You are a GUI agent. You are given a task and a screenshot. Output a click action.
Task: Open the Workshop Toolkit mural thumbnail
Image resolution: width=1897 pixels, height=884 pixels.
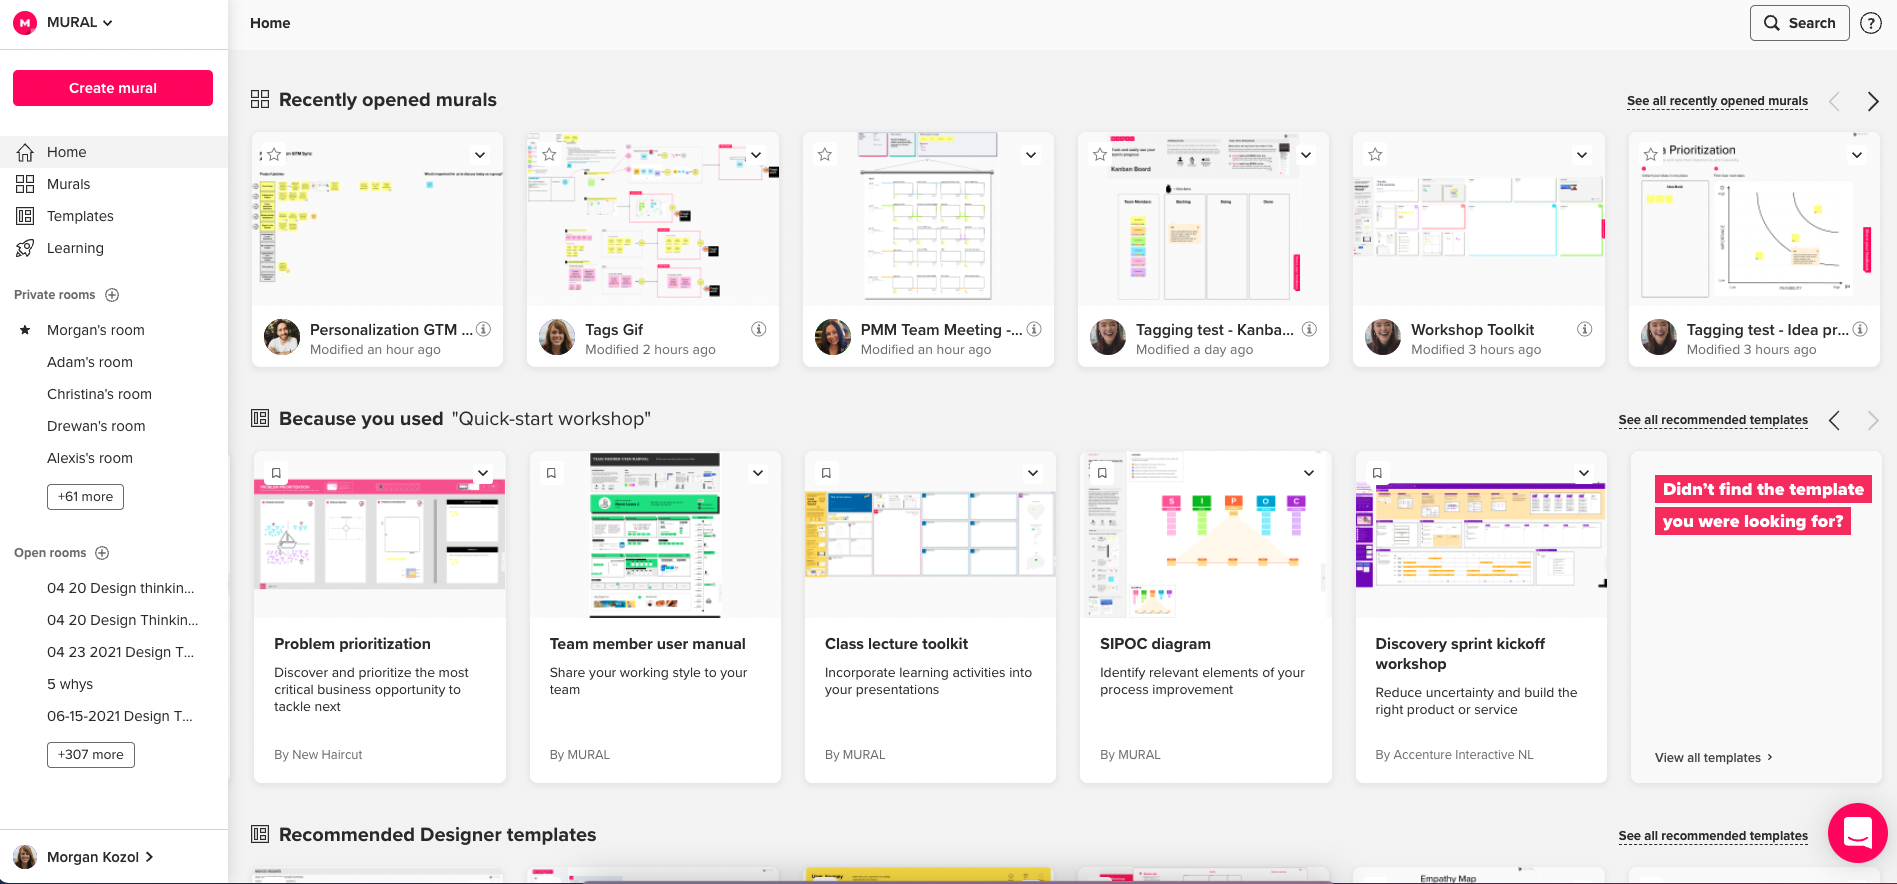(1479, 218)
